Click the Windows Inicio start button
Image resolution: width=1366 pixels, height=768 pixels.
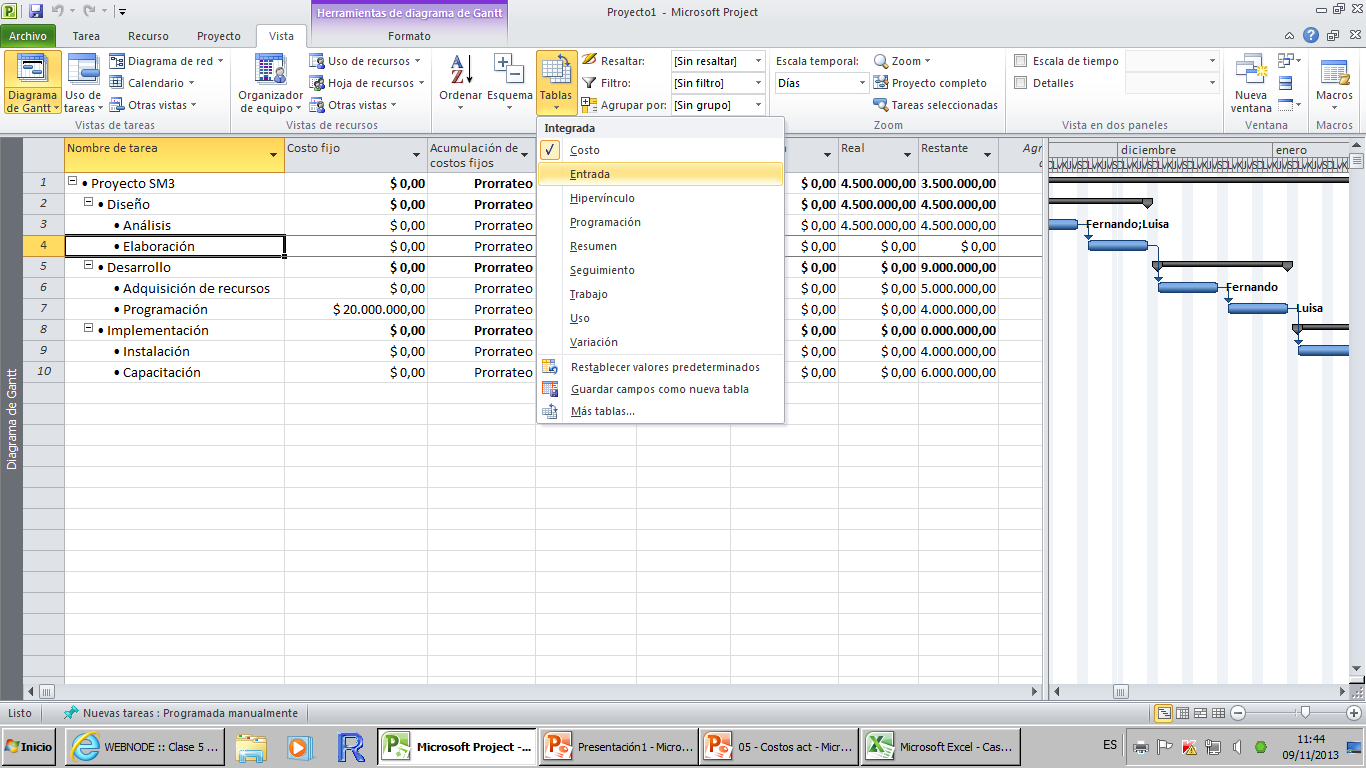coord(29,747)
